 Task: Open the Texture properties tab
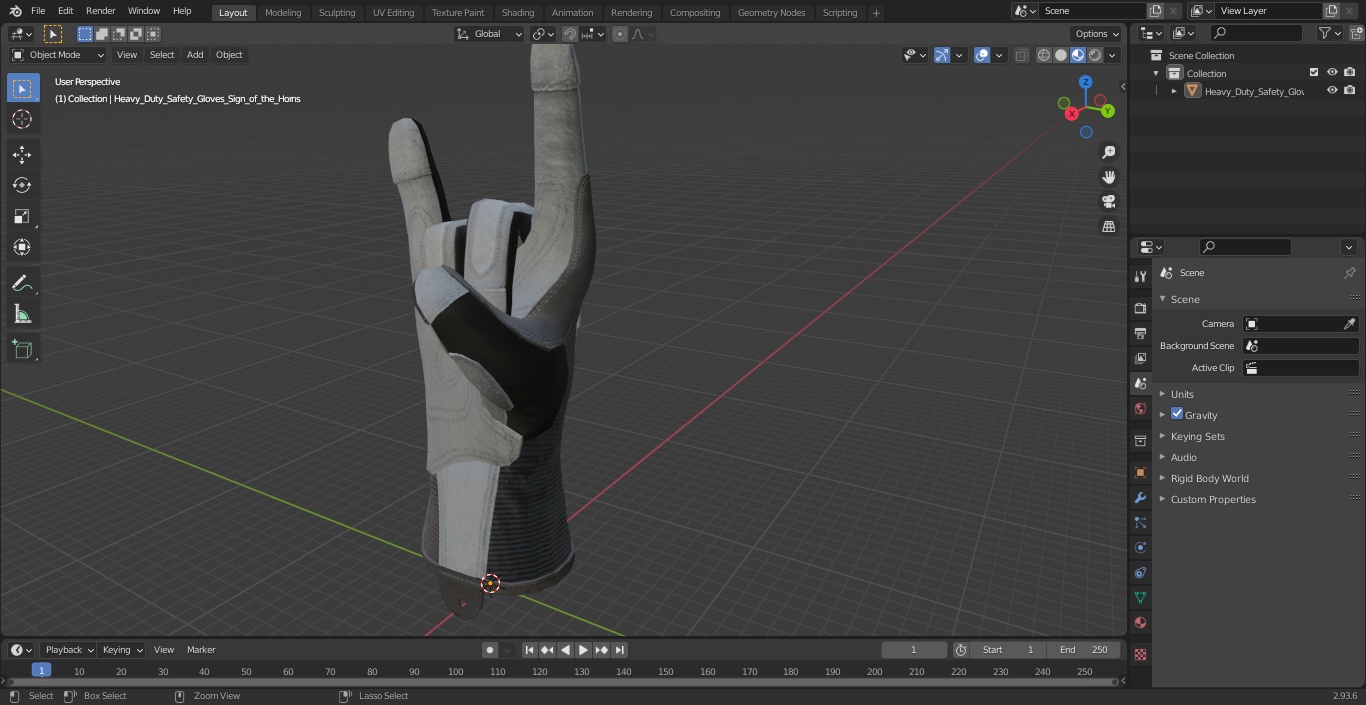pyautogui.click(x=1140, y=654)
